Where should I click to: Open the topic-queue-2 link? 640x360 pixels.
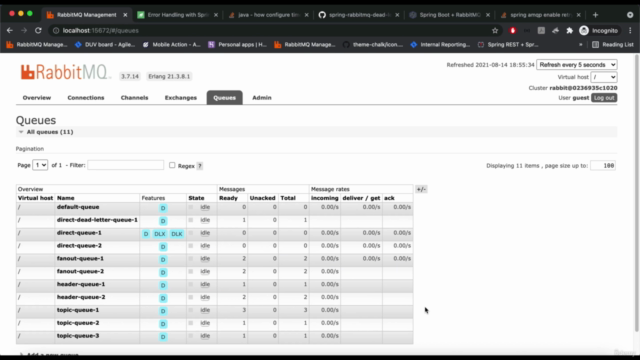tap(78, 323)
